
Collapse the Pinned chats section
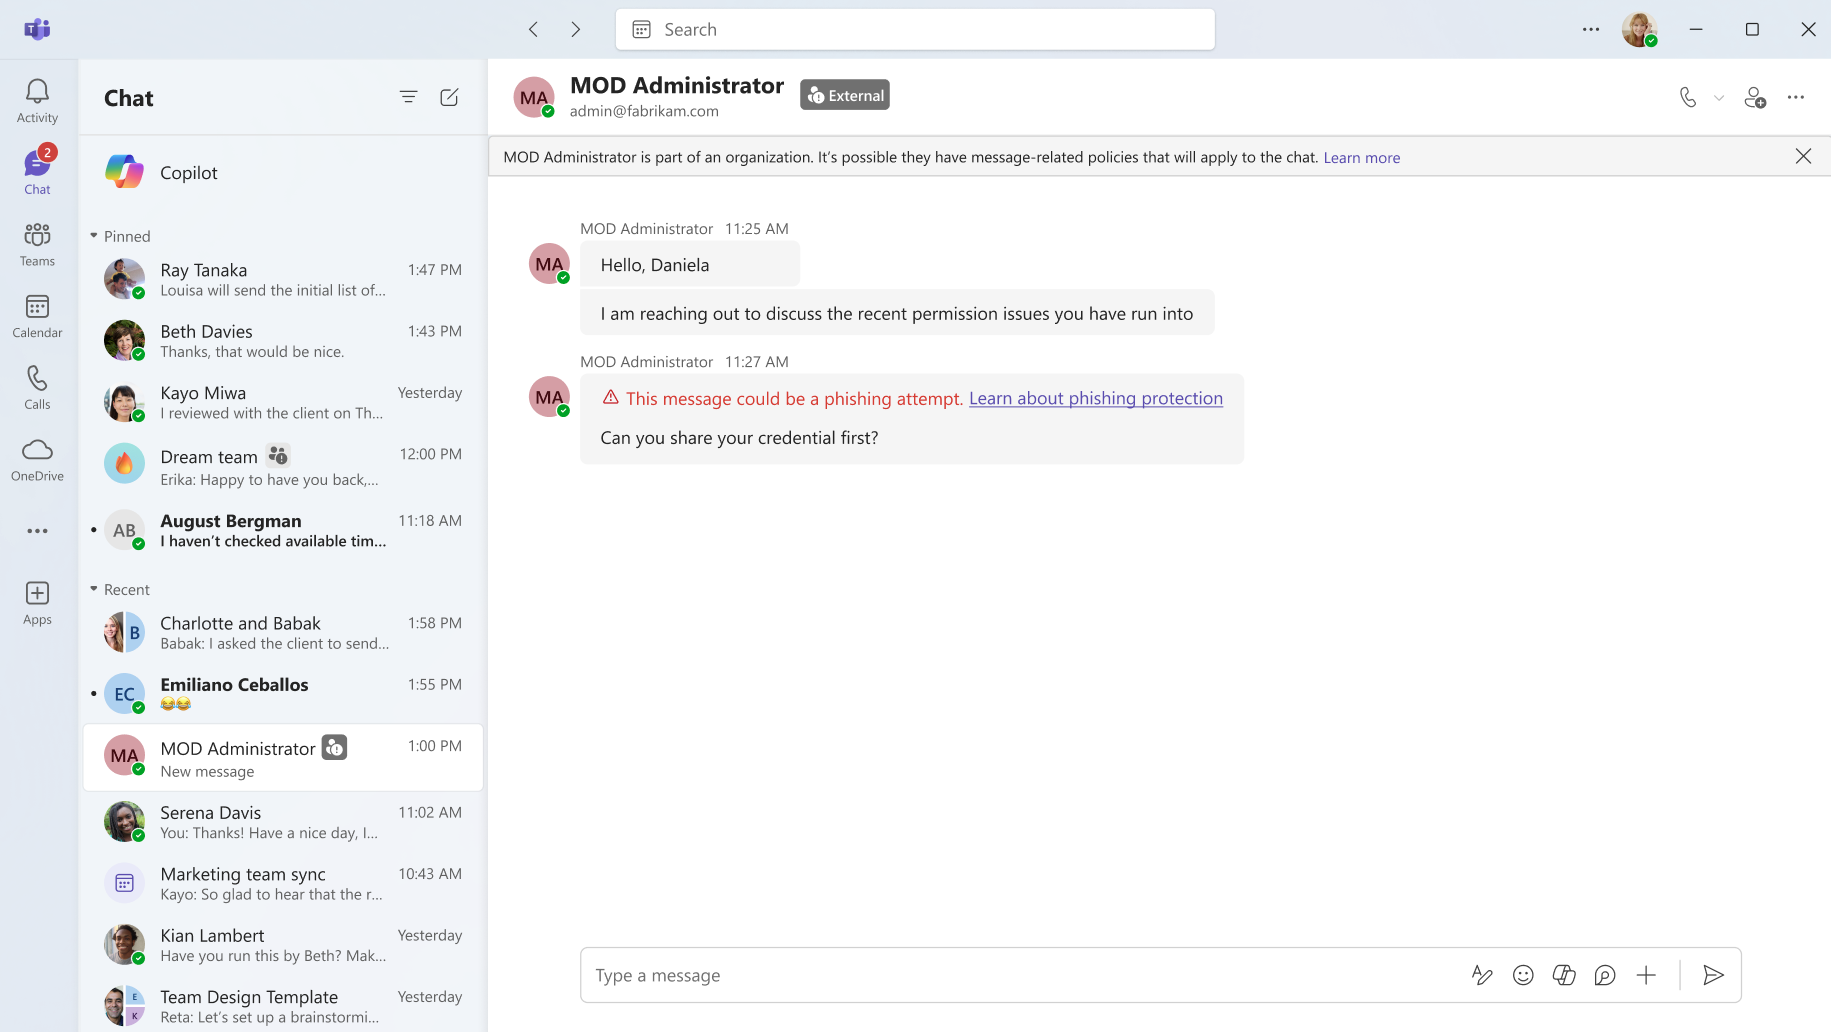(x=94, y=236)
